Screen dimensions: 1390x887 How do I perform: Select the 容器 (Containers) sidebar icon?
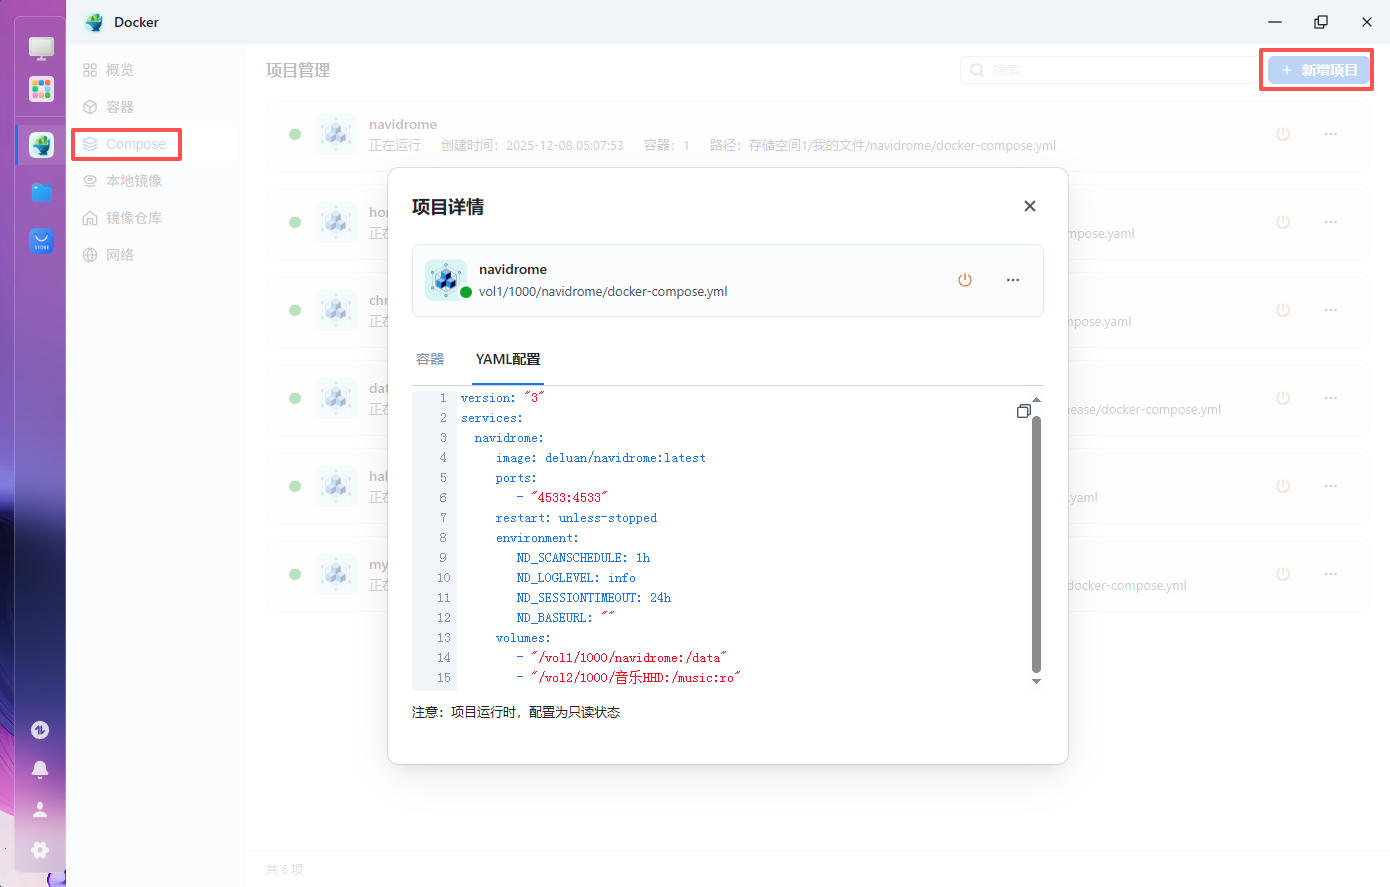90,107
